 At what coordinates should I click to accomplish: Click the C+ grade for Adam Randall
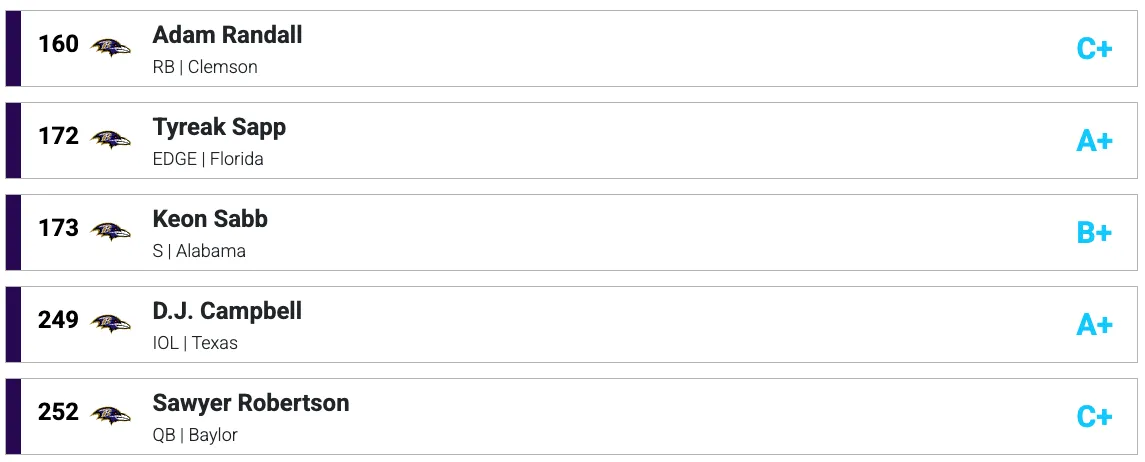click(x=1094, y=49)
